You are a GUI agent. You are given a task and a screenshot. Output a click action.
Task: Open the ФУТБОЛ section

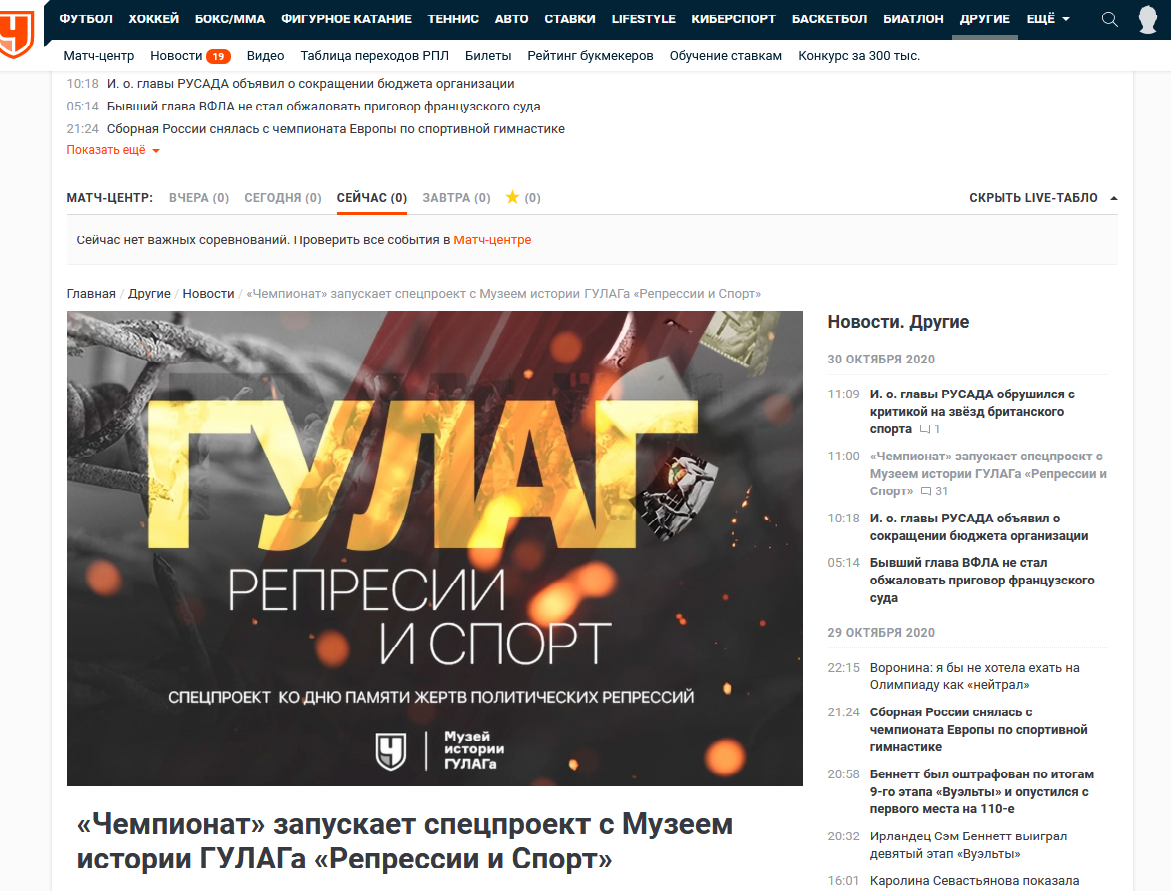click(86, 19)
